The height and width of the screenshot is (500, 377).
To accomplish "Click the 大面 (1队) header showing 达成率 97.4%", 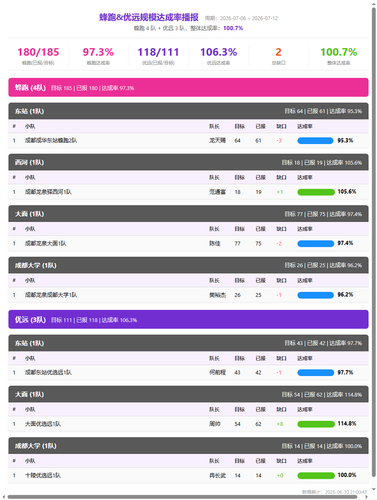I will tap(188, 214).
